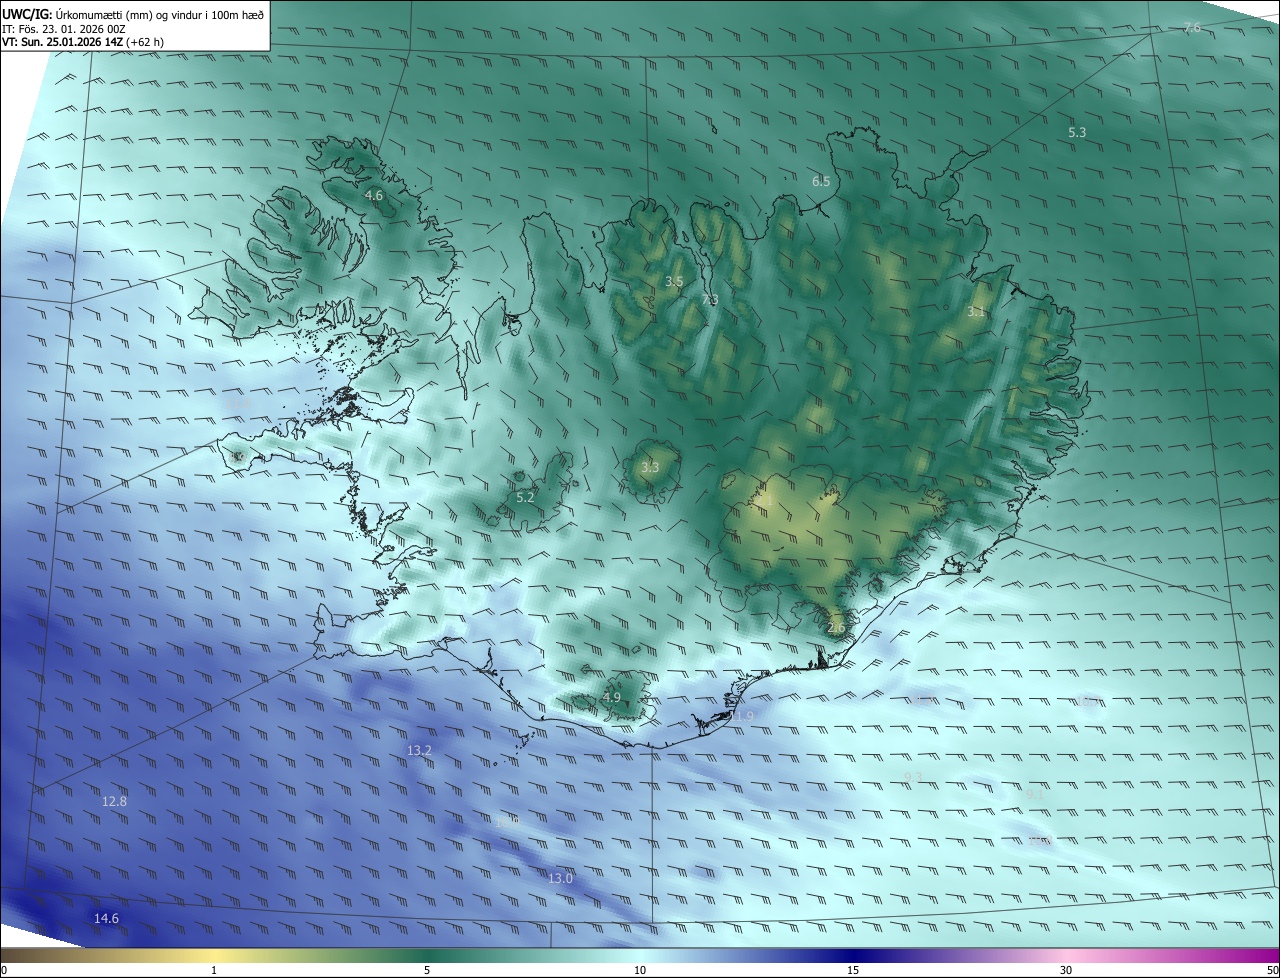Click the 30 tick label on the colour scale

[x=1066, y=970]
